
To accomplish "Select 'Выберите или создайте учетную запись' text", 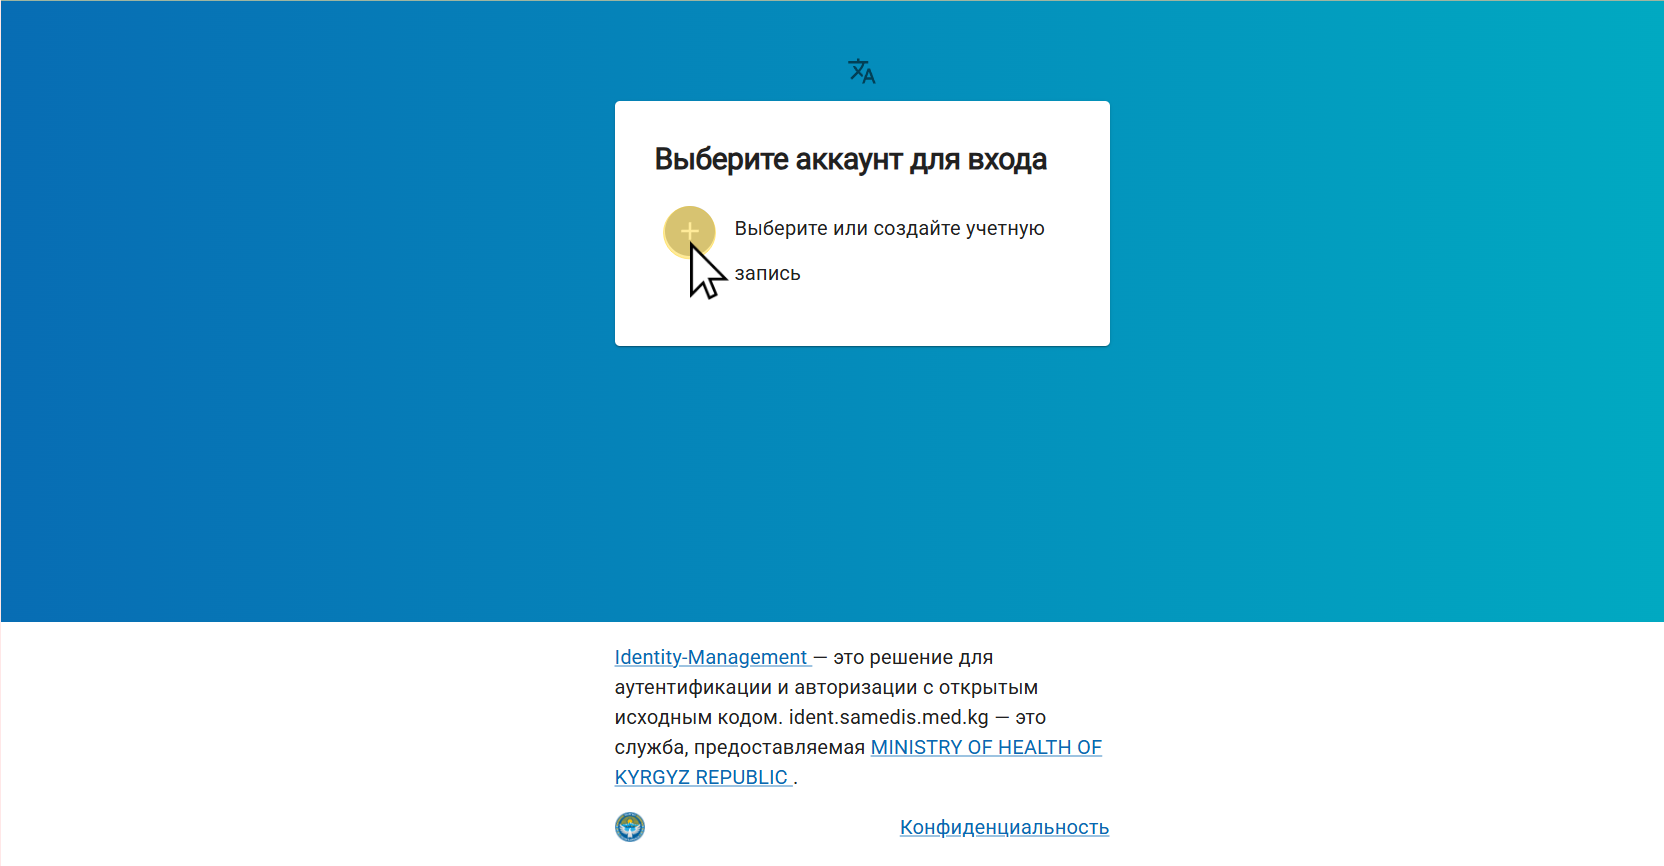I will 889,251.
